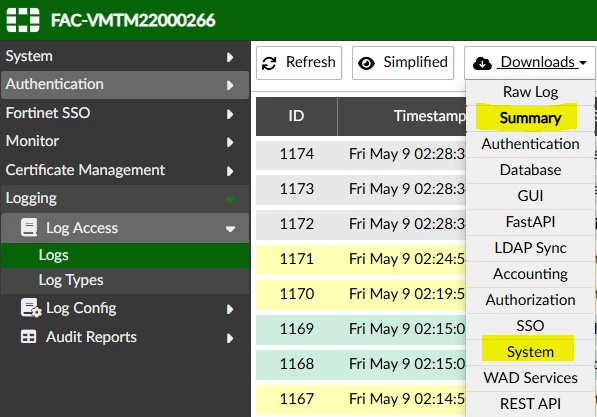The height and width of the screenshot is (417, 597).
Task: Sort by the ID column header
Action: click(296, 116)
